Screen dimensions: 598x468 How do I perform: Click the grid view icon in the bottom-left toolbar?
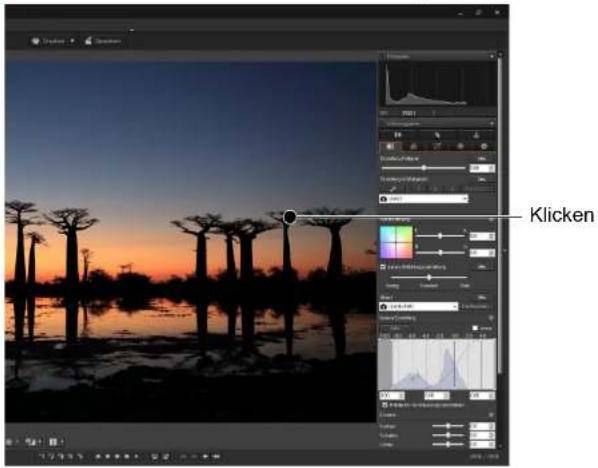click(53, 442)
